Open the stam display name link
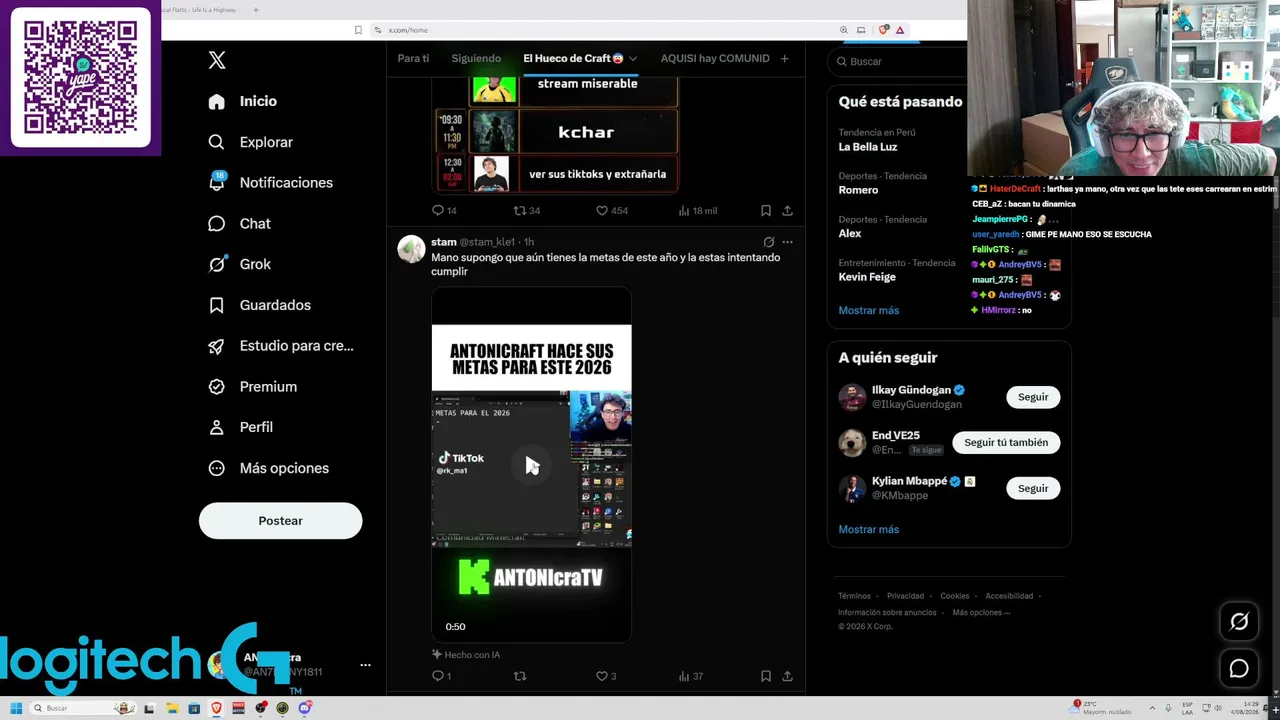 (x=444, y=242)
